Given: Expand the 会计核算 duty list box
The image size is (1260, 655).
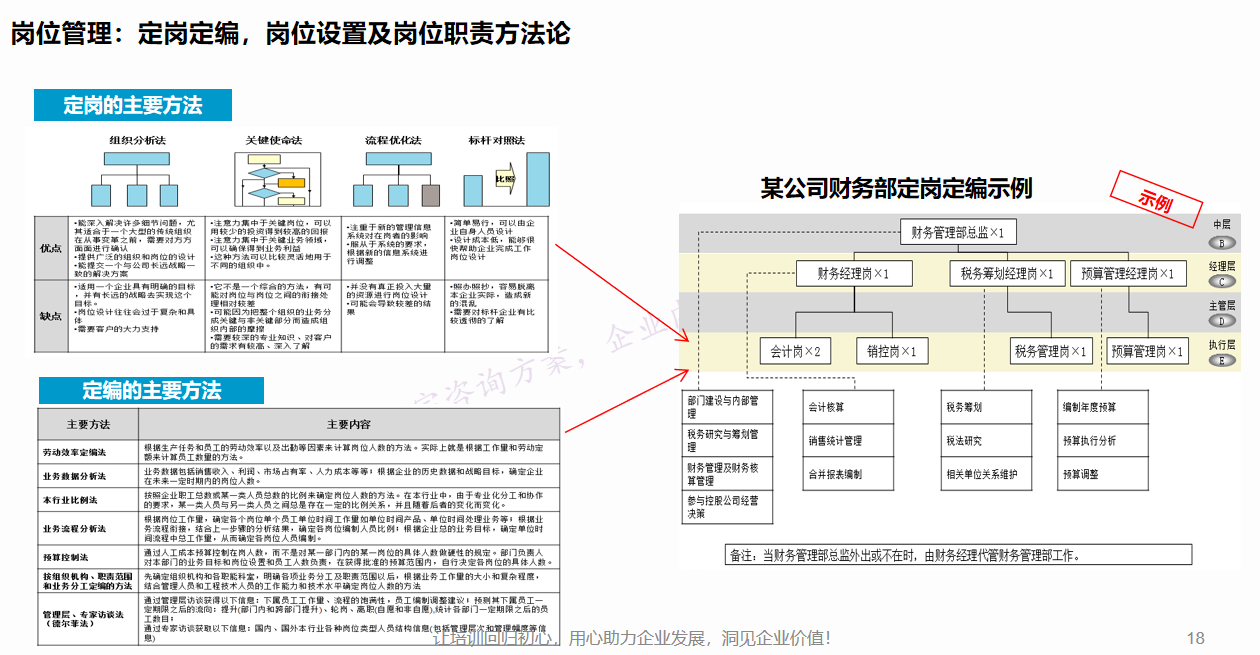Looking at the screenshot, I should point(849,405).
